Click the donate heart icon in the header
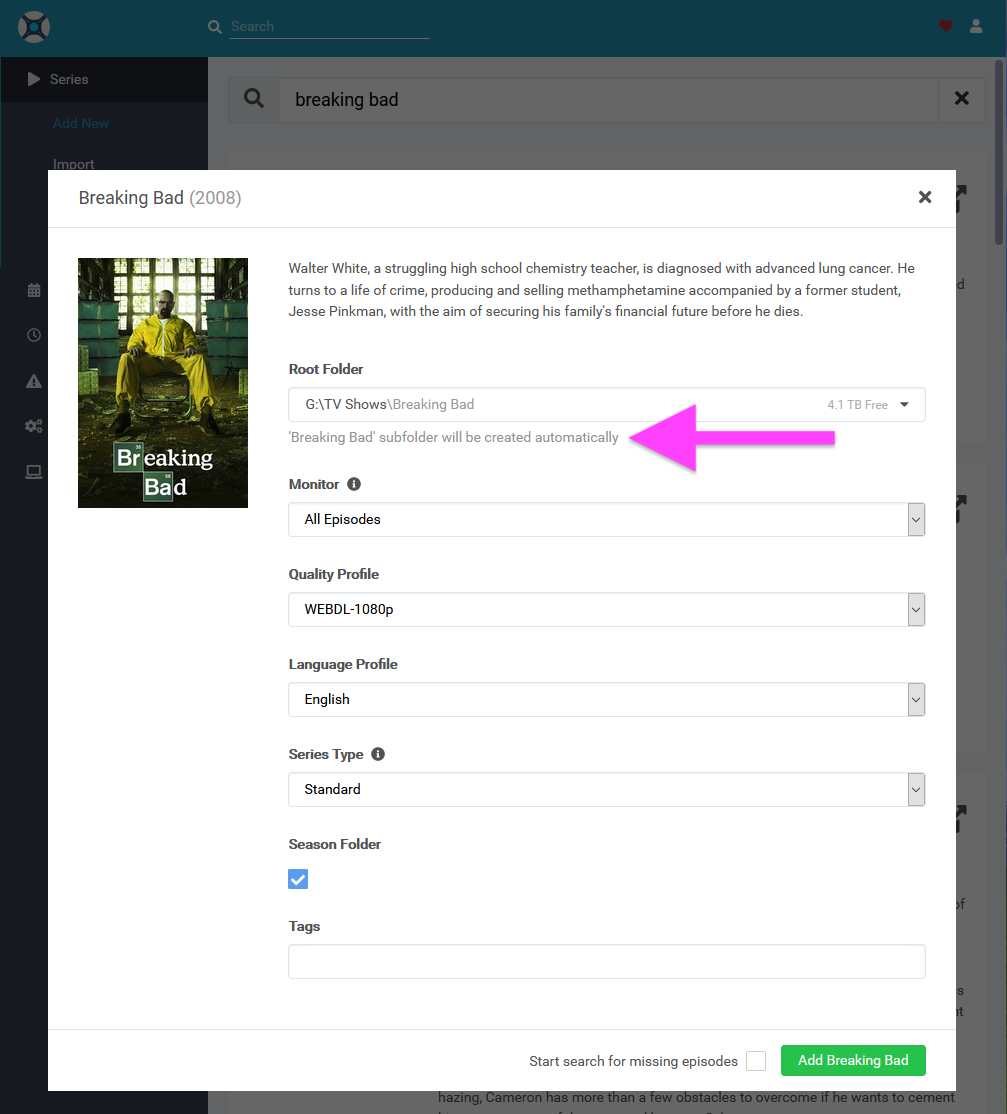The width and height of the screenshot is (1007, 1114). coord(945,26)
